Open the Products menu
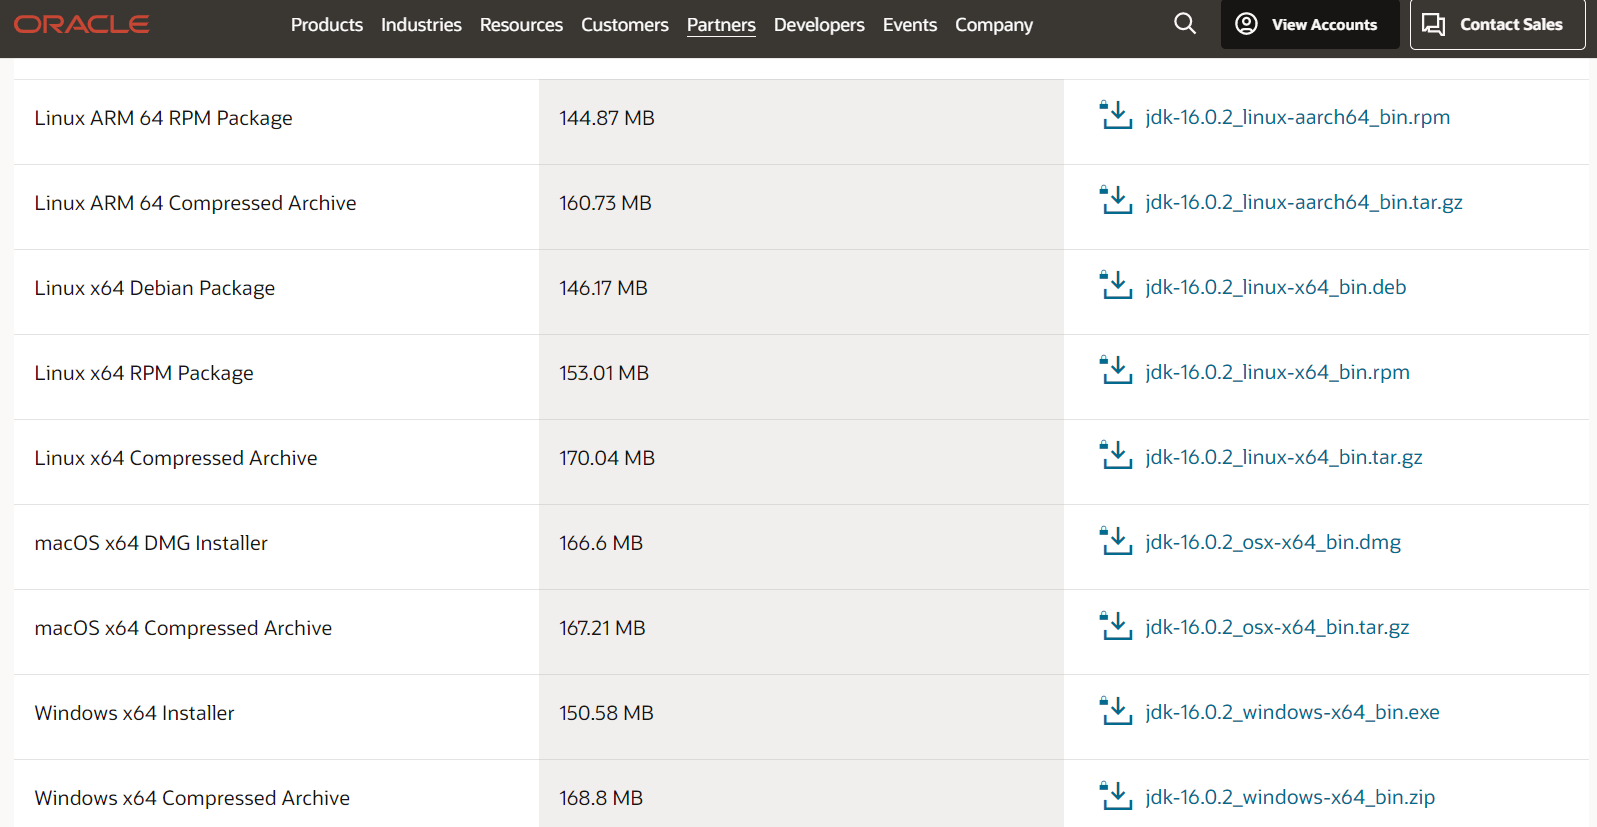 click(x=327, y=25)
